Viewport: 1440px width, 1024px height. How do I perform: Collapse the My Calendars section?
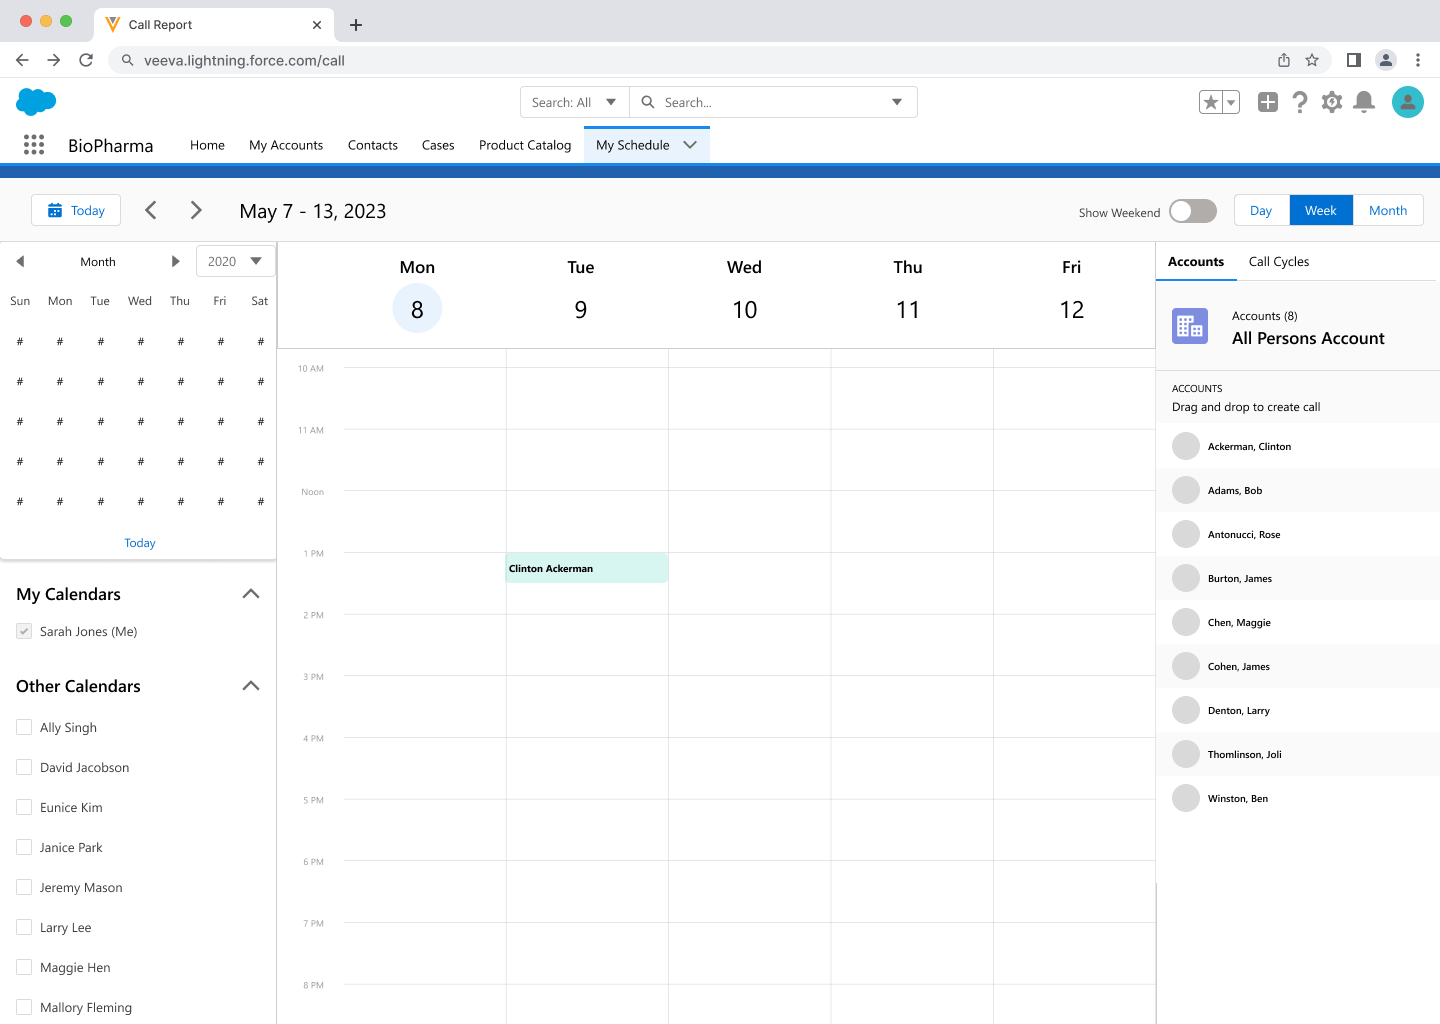coord(251,594)
